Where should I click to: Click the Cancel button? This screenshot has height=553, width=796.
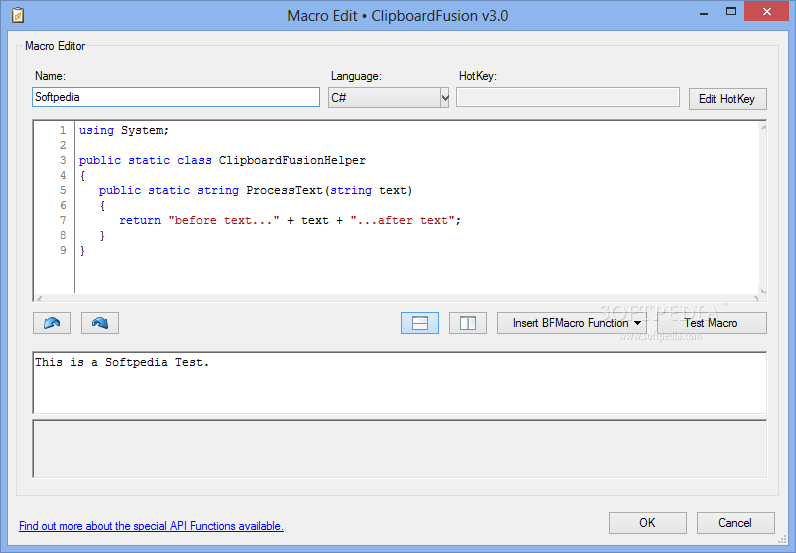tap(735, 523)
